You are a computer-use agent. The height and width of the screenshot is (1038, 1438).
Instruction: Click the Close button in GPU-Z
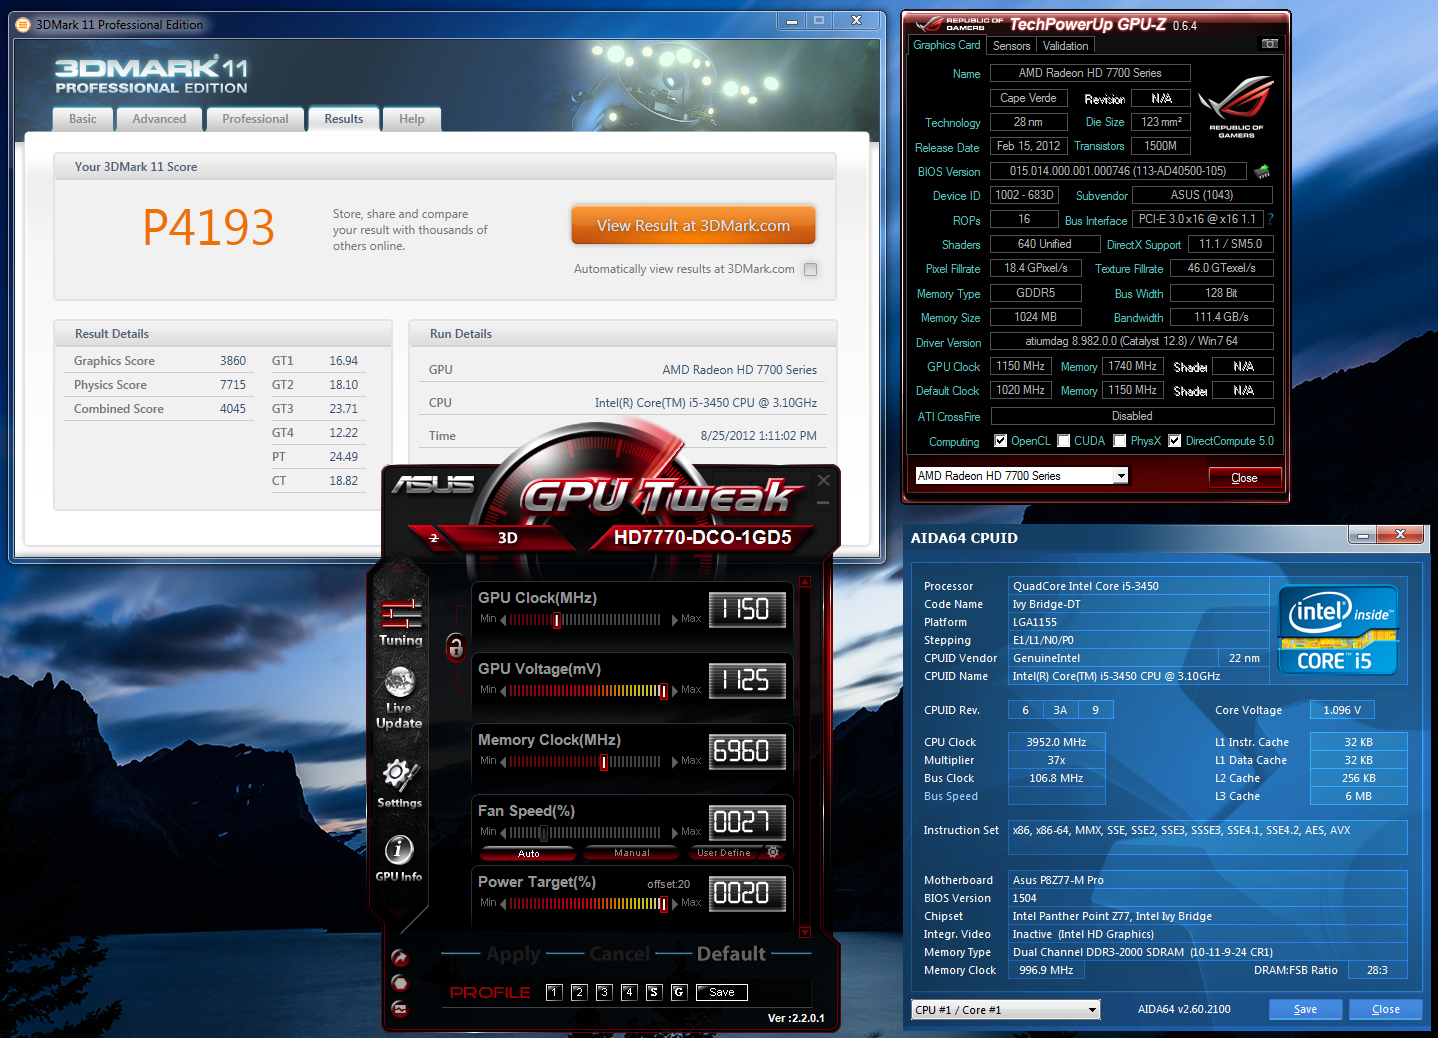[1244, 478]
